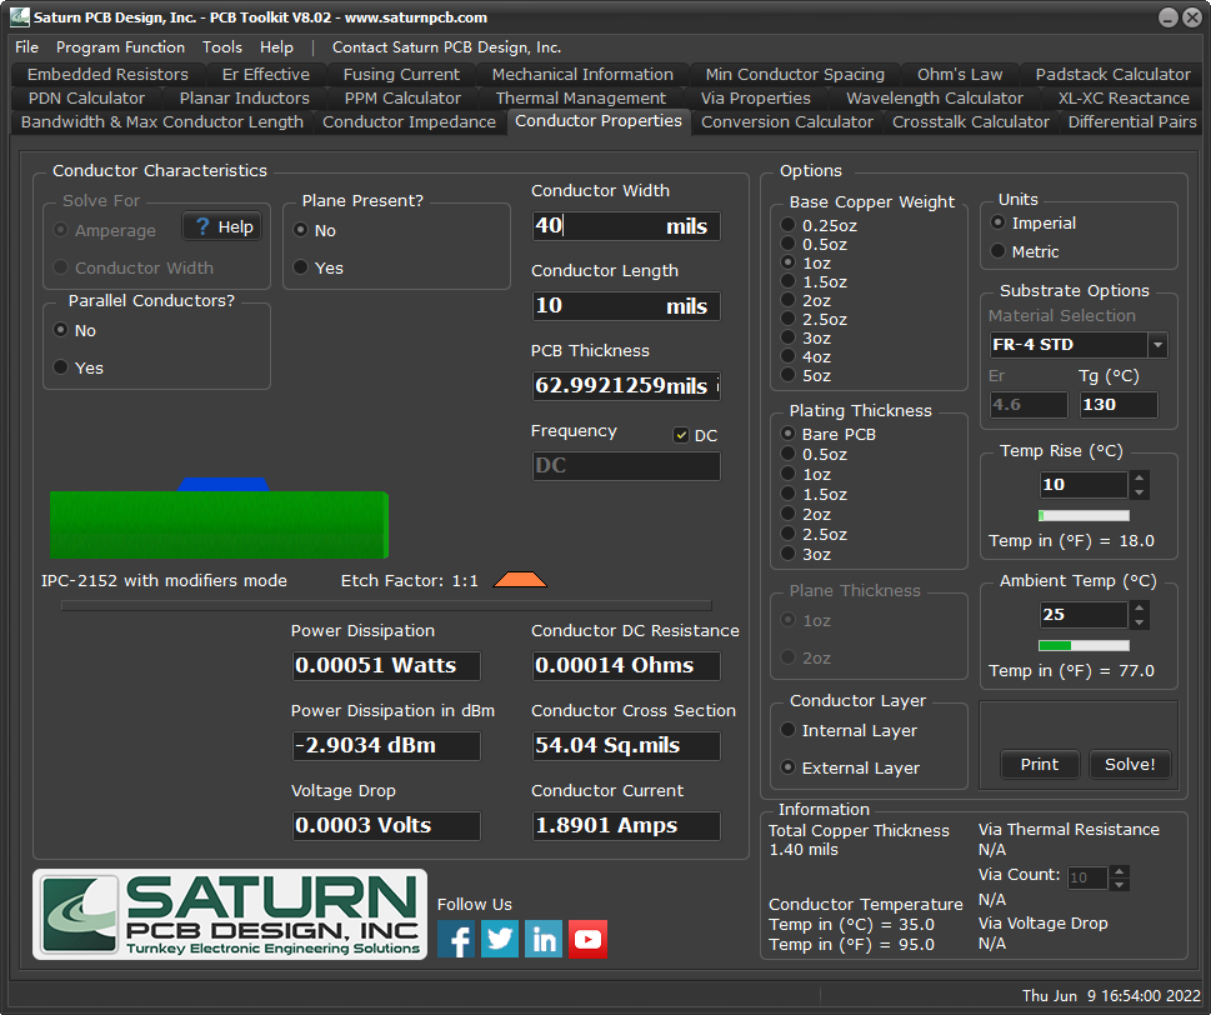Open the Thermal Management tab
The height and width of the screenshot is (1015, 1211).
pyautogui.click(x=581, y=98)
